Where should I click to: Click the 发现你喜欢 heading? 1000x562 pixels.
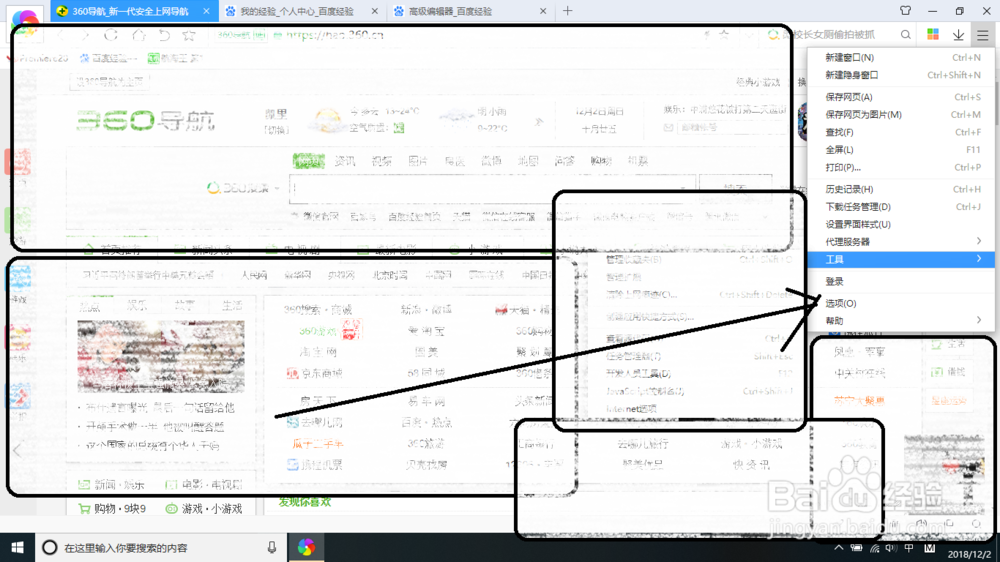pos(305,502)
